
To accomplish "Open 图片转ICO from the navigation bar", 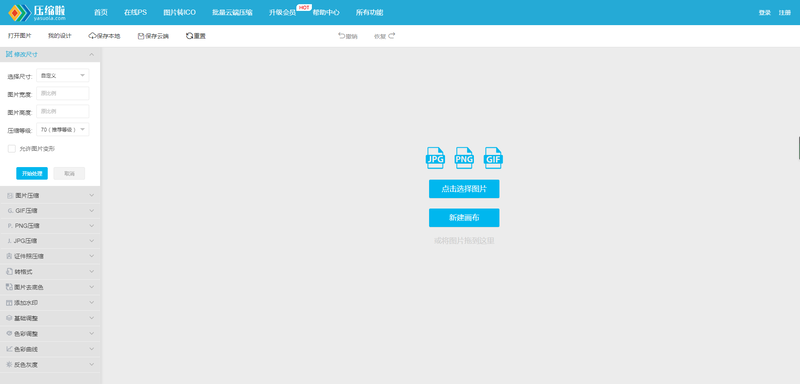I will pos(180,13).
